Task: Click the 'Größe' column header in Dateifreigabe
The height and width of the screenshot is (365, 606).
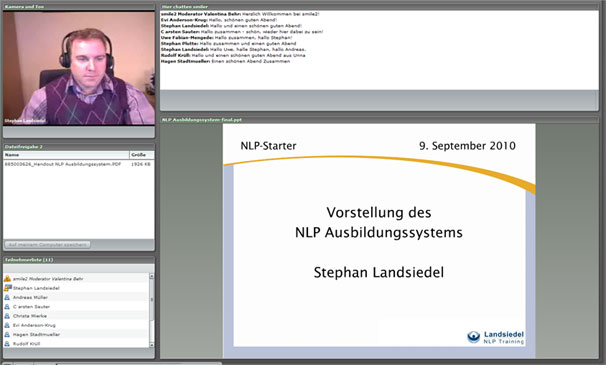Action: point(142,155)
